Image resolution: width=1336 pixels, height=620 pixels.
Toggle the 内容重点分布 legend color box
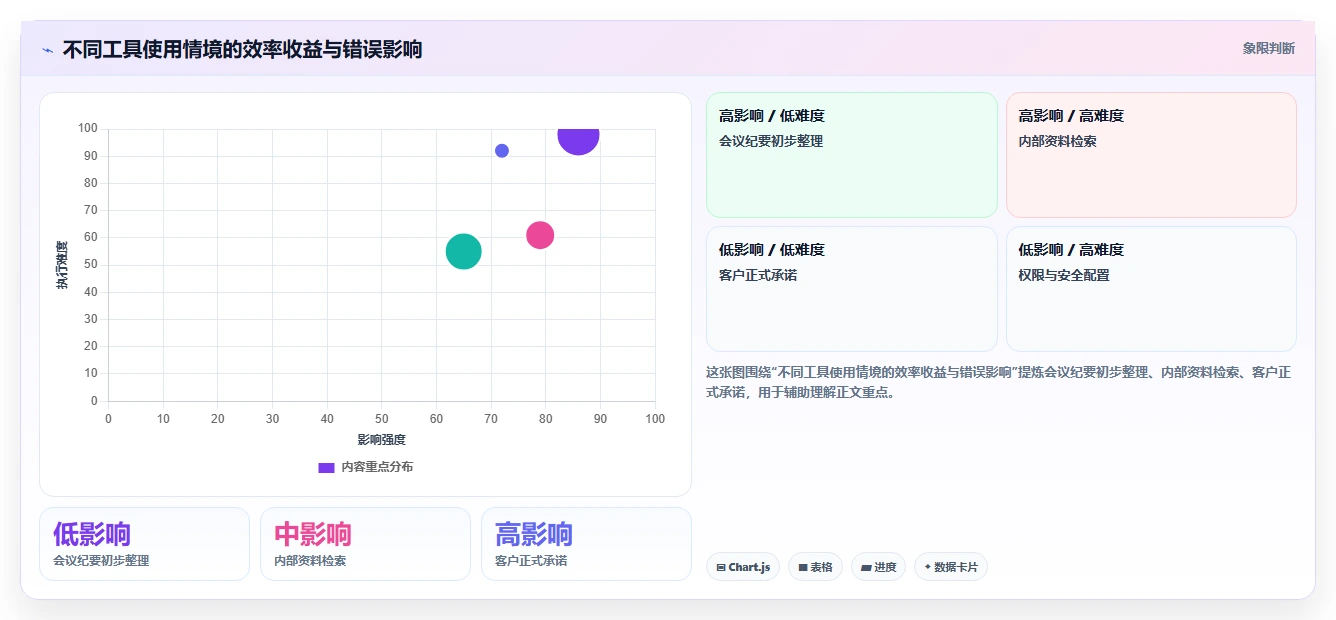point(326,467)
